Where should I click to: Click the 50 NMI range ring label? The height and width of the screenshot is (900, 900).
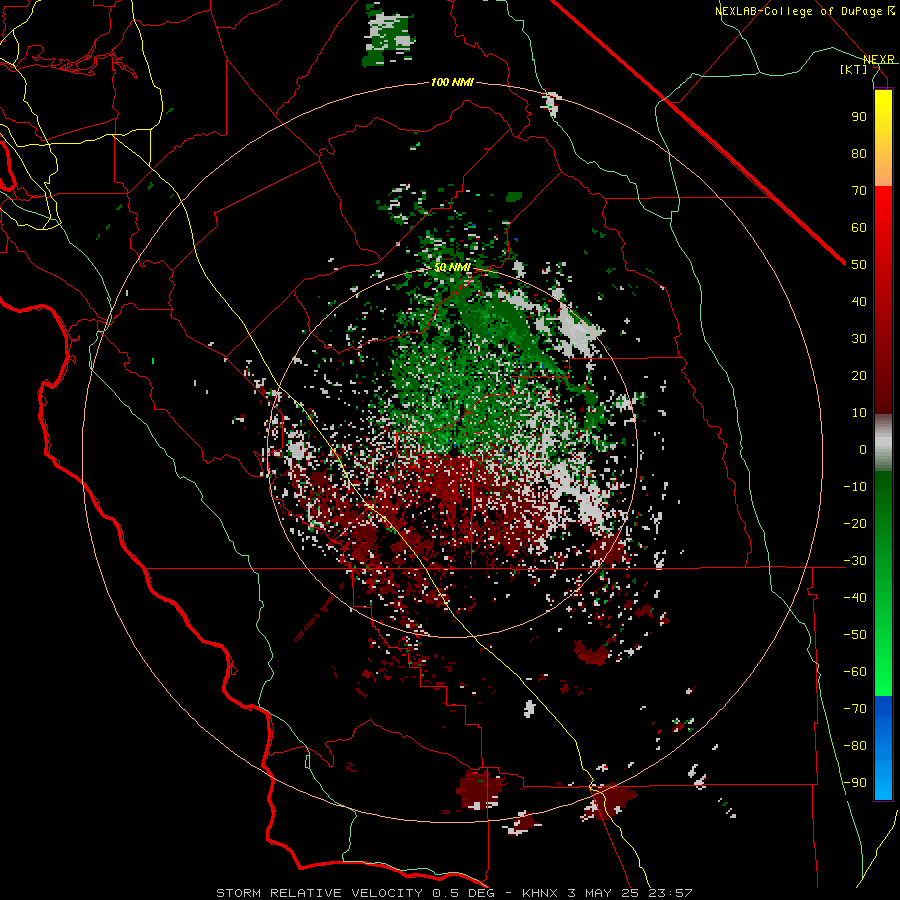pos(452,268)
